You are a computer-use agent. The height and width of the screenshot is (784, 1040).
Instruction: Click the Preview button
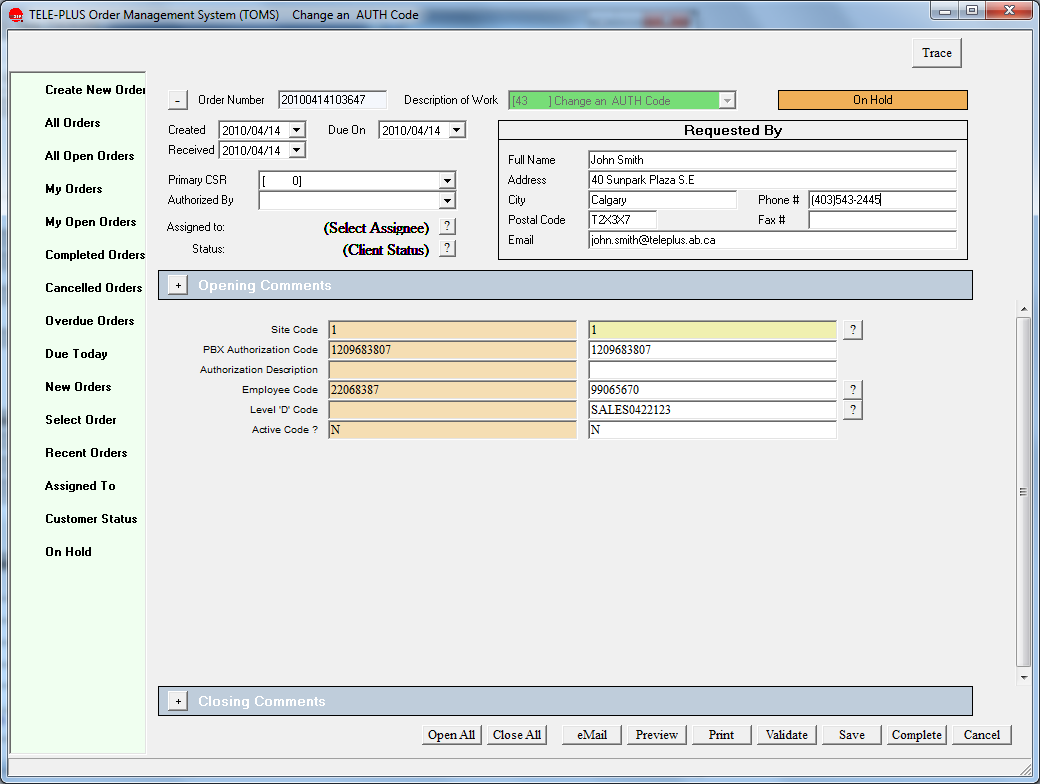tap(657, 735)
